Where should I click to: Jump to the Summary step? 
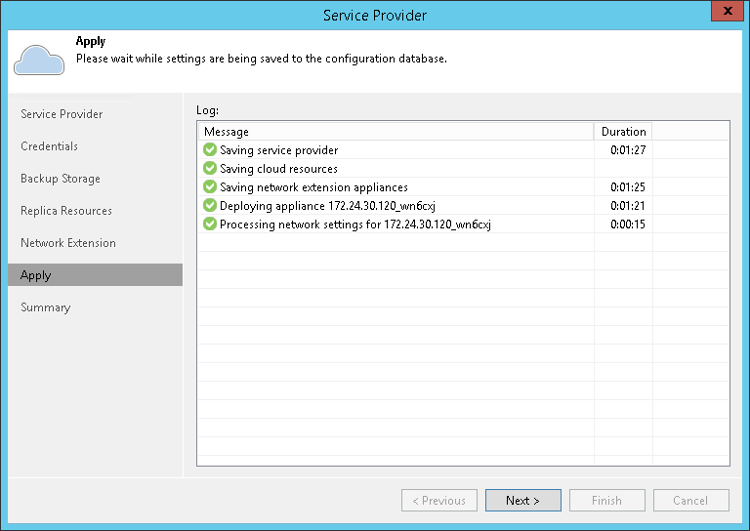coord(45,307)
